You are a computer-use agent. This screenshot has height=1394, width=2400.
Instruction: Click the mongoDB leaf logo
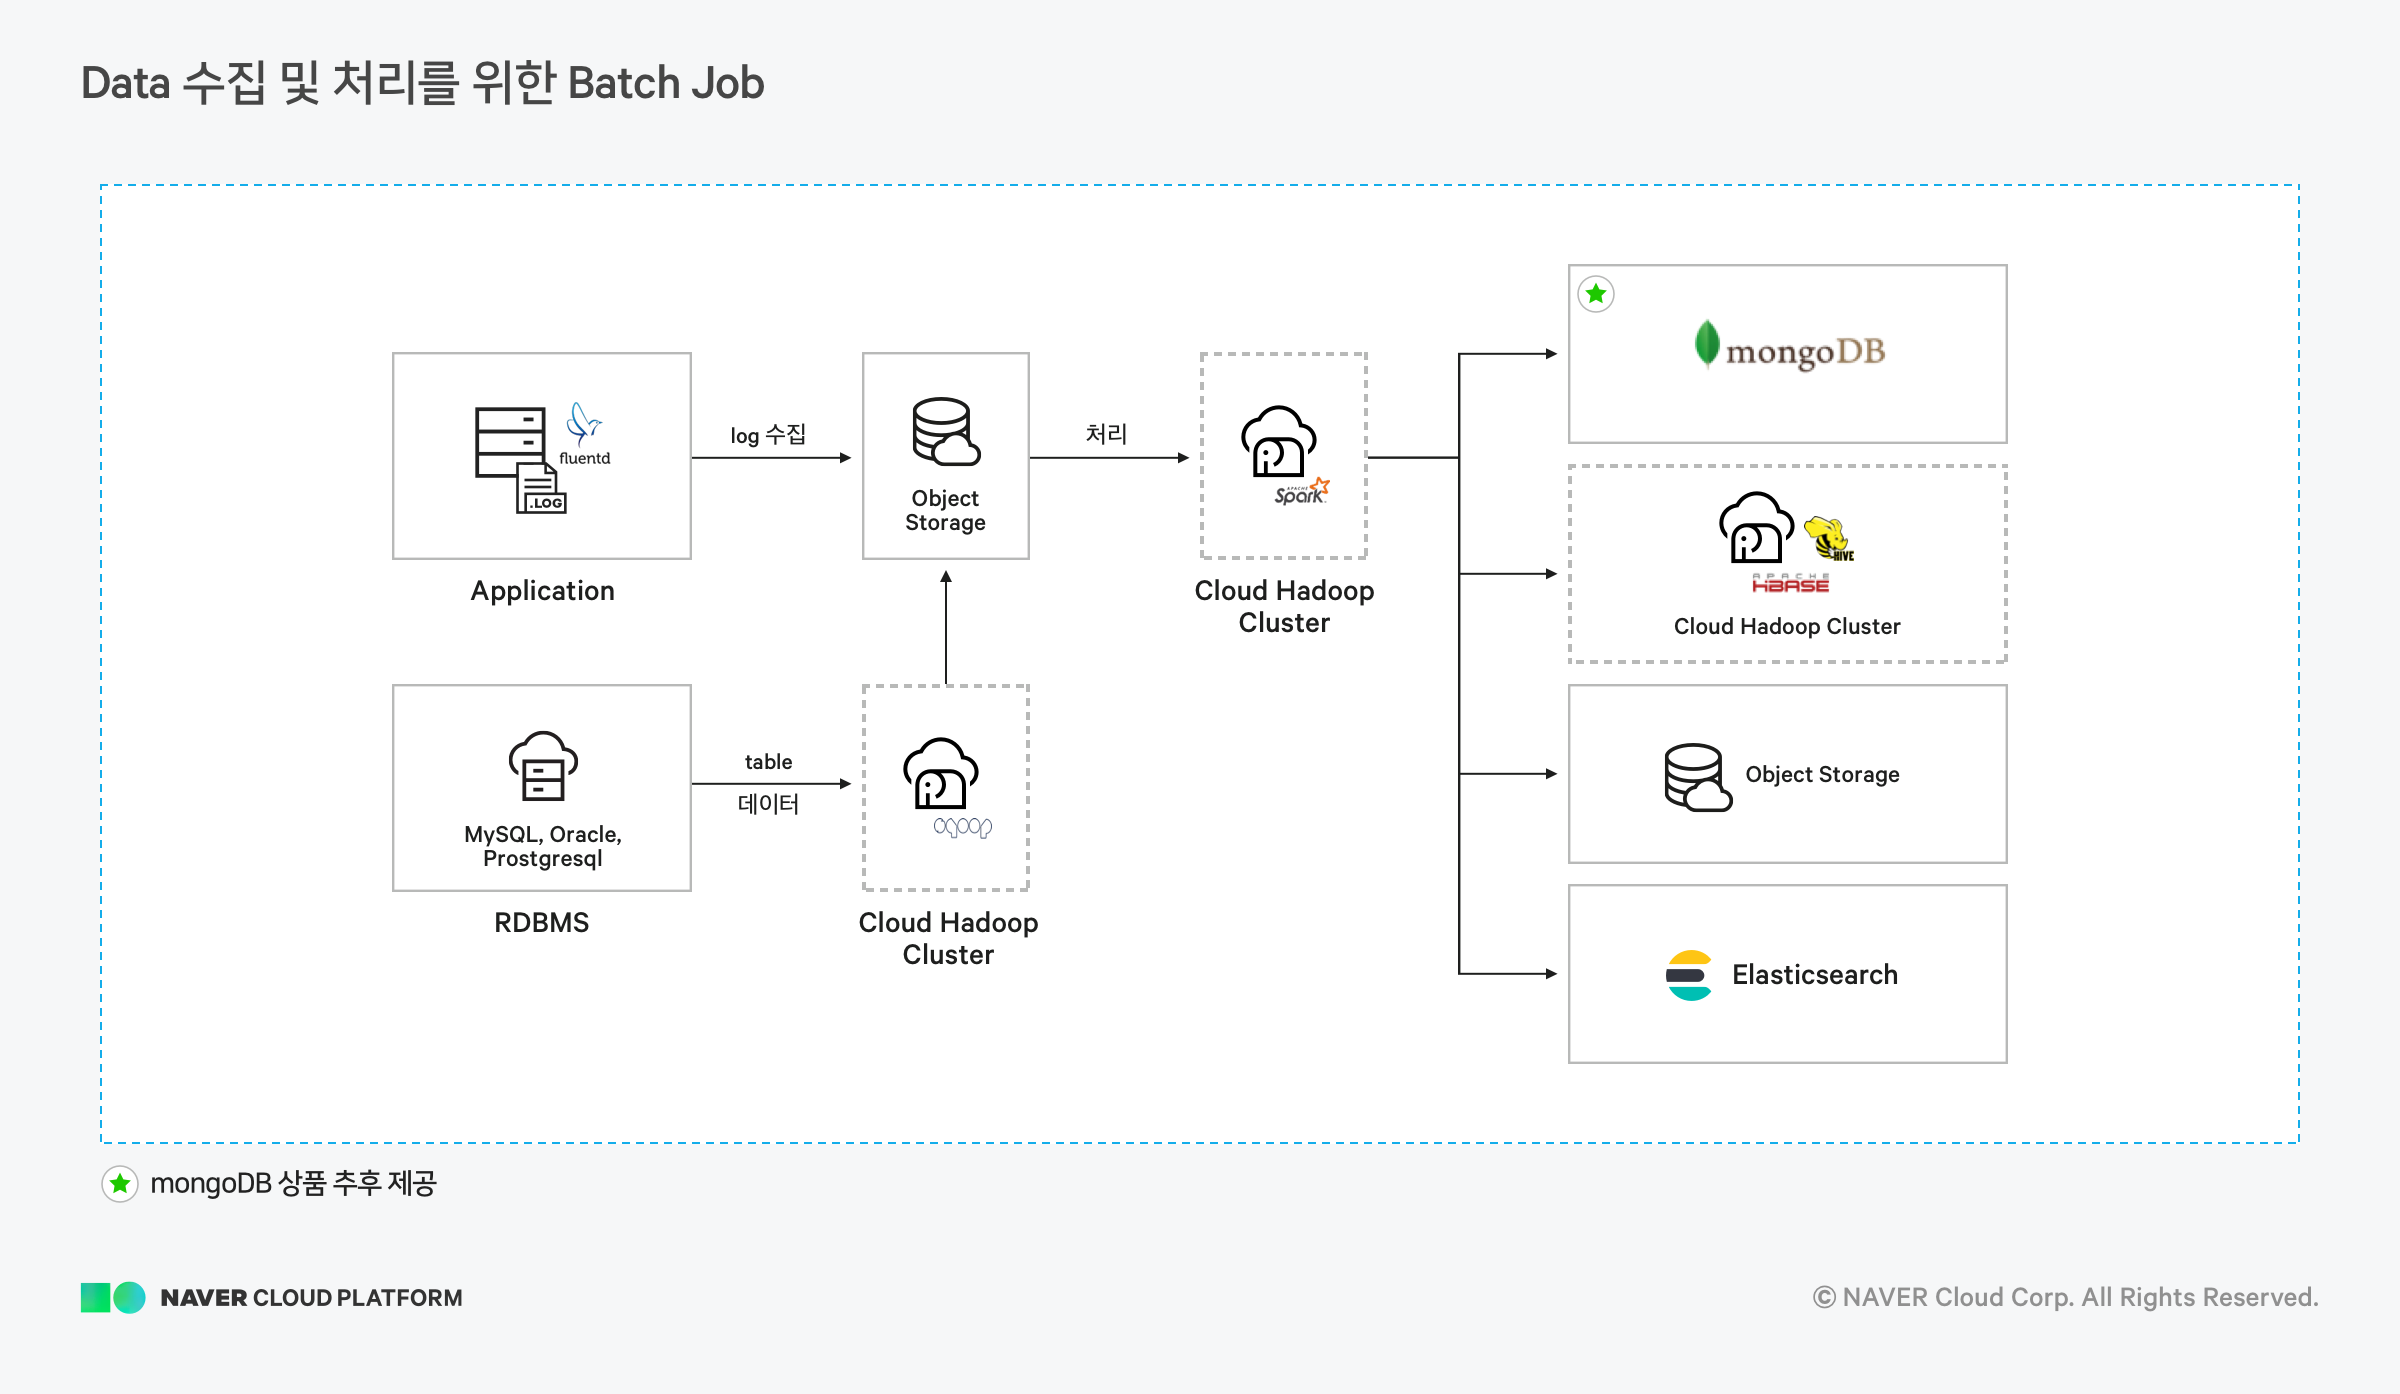(1707, 345)
